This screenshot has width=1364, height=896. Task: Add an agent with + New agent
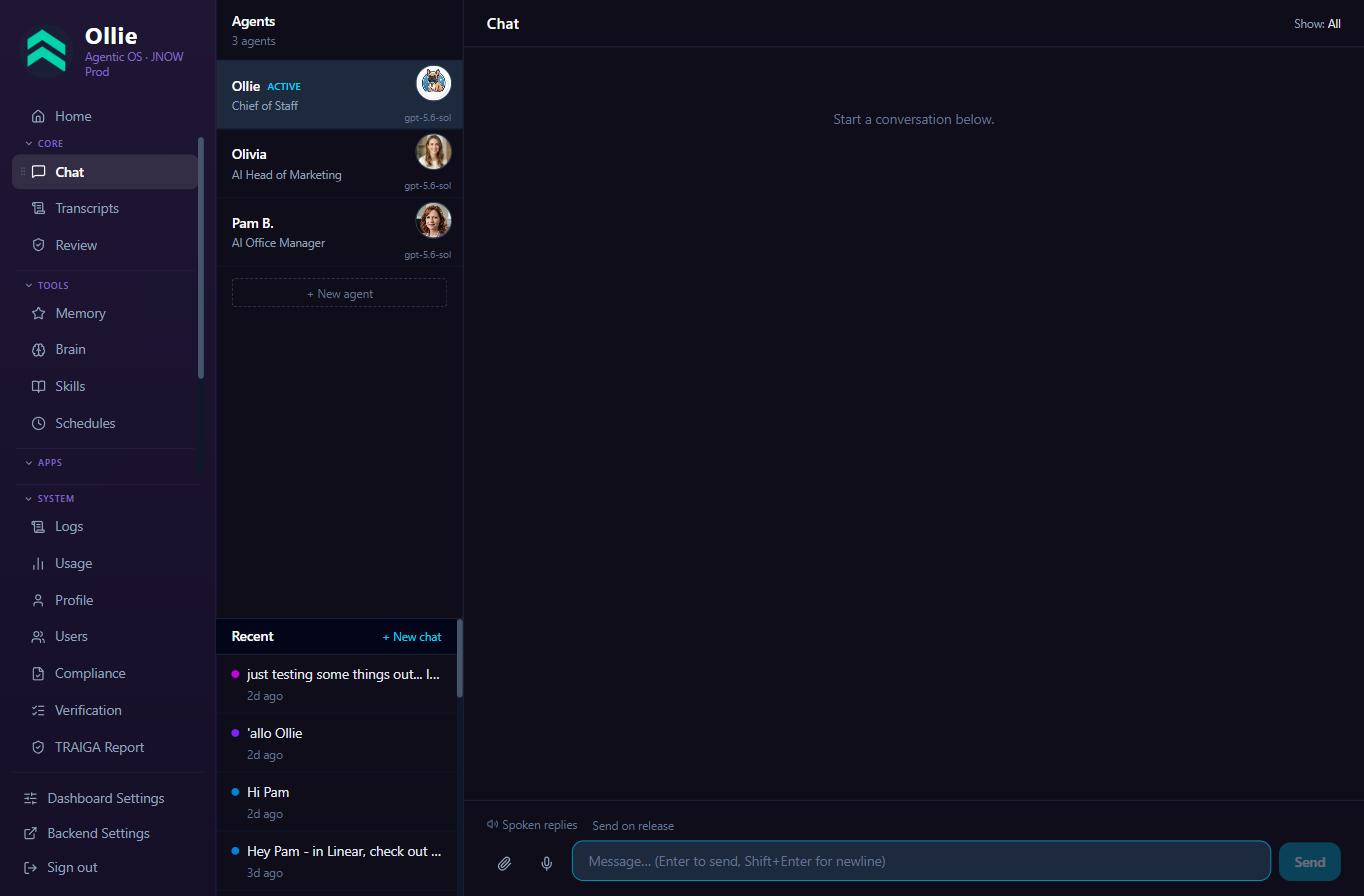click(339, 293)
